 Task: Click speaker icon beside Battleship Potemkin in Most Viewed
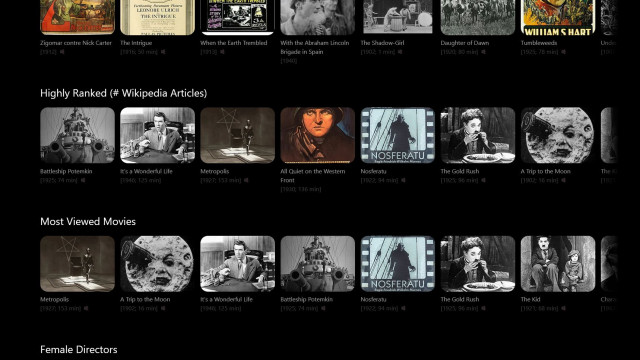323,309
